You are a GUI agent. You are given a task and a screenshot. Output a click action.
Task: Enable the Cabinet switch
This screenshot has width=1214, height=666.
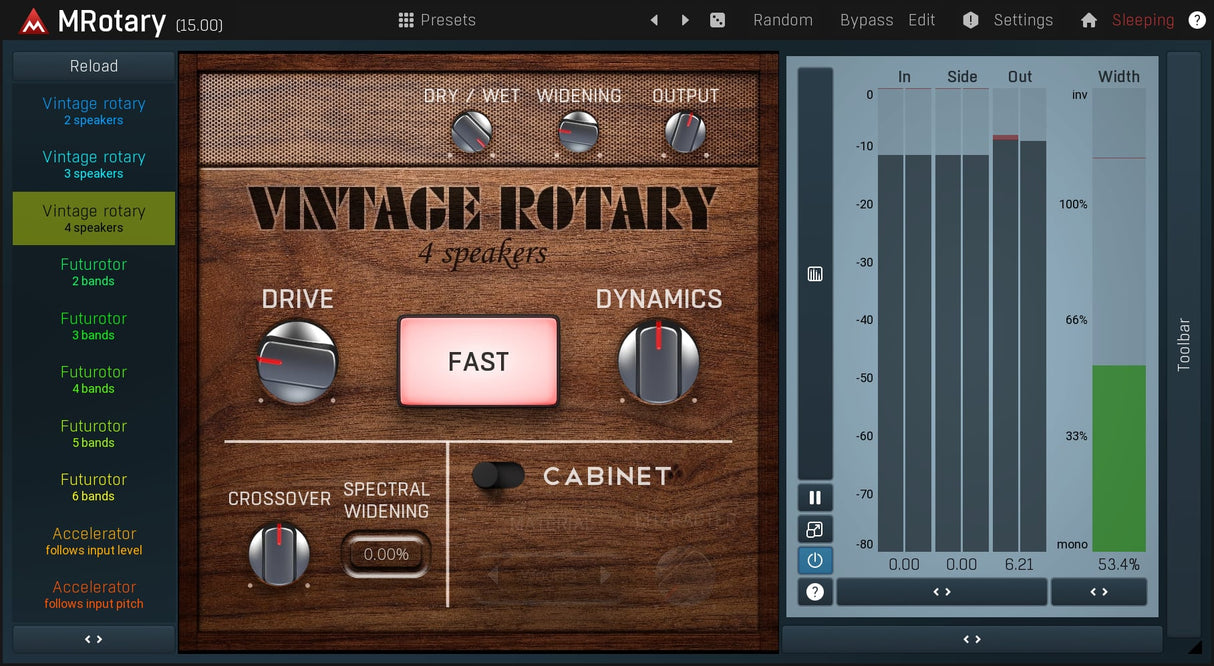point(498,476)
